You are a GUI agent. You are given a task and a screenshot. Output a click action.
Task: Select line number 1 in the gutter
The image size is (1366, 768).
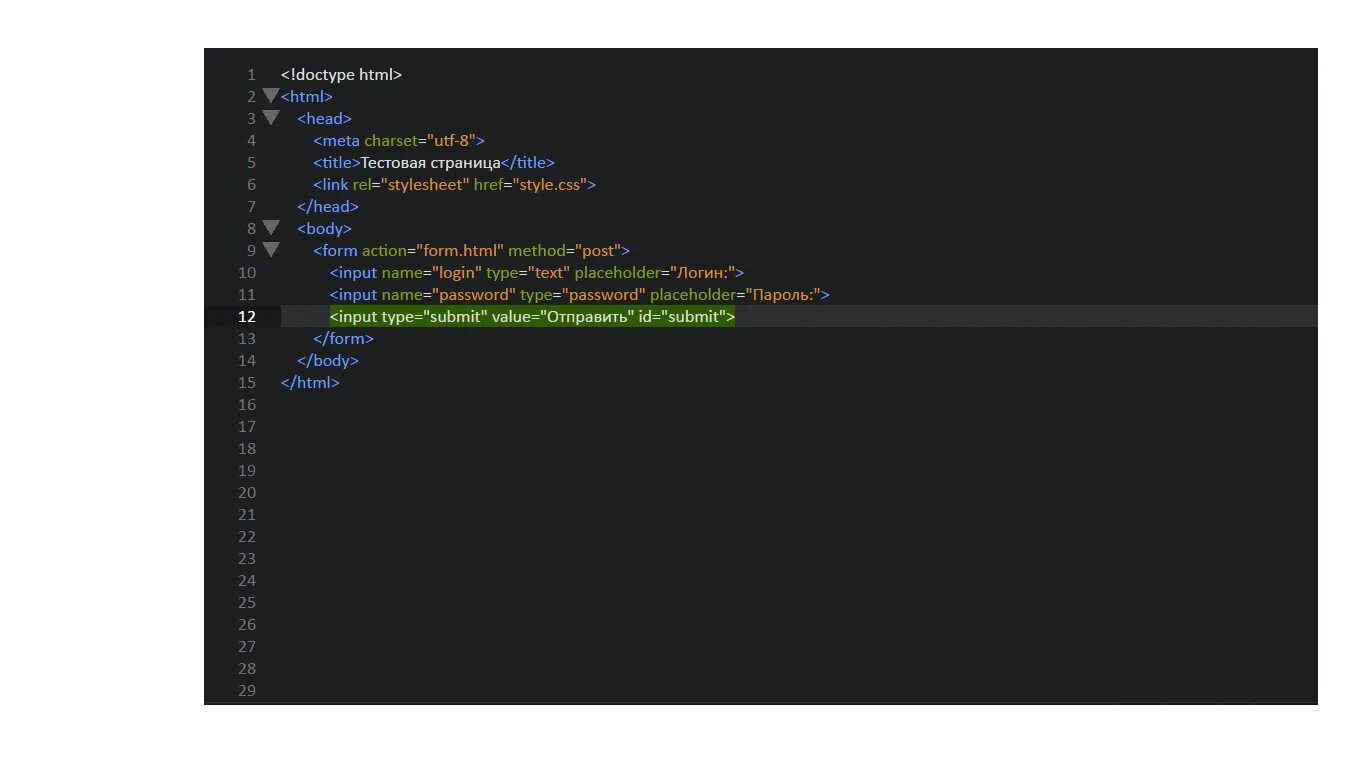(251, 75)
